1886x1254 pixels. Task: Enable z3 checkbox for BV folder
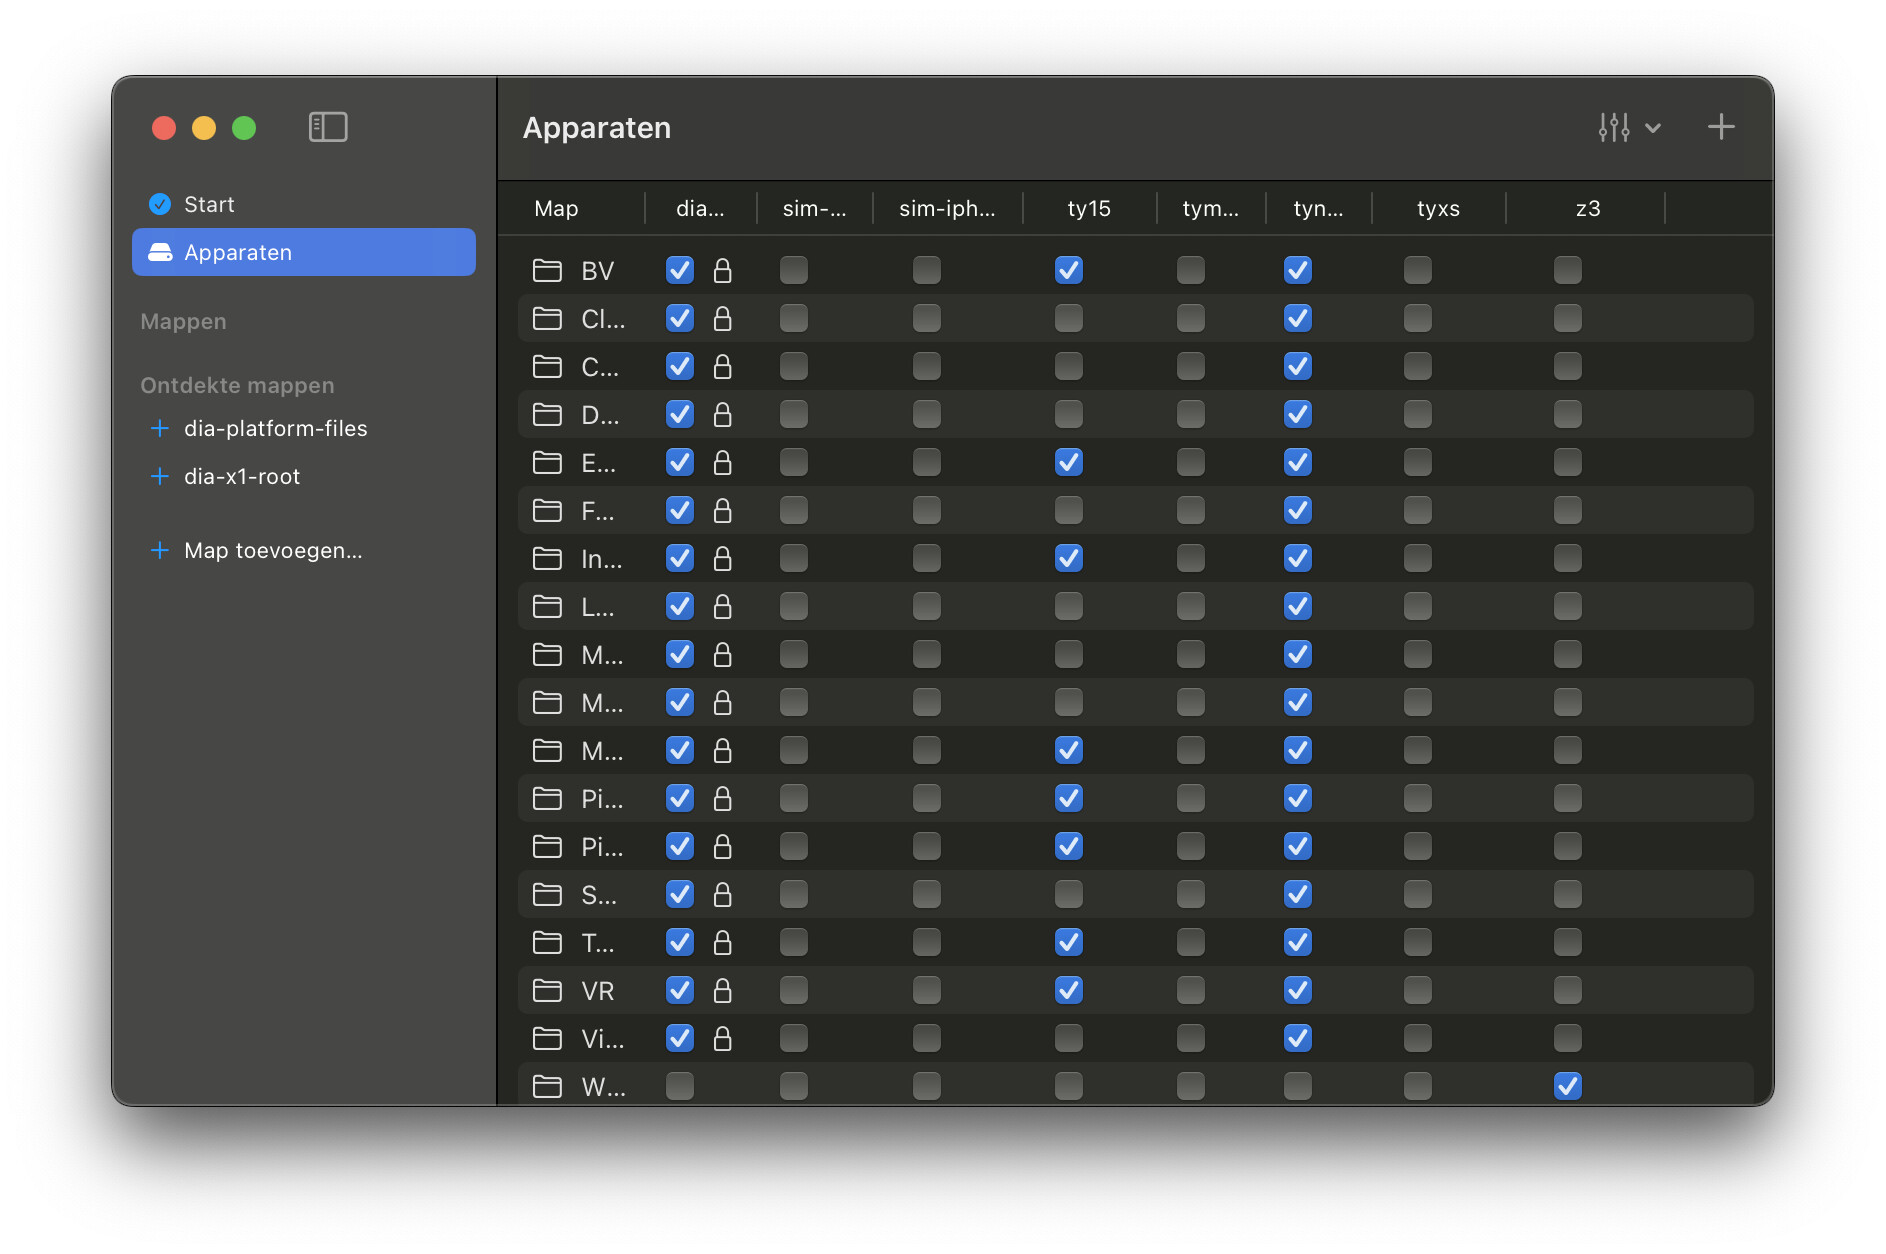point(1567,270)
